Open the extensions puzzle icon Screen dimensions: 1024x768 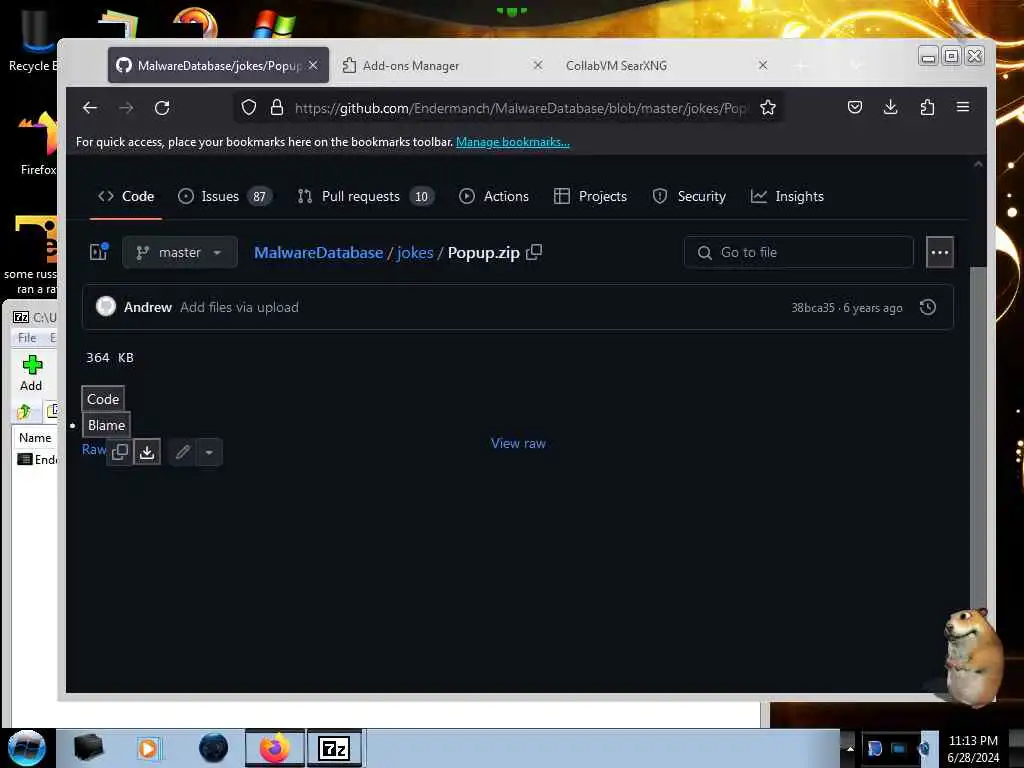927,107
